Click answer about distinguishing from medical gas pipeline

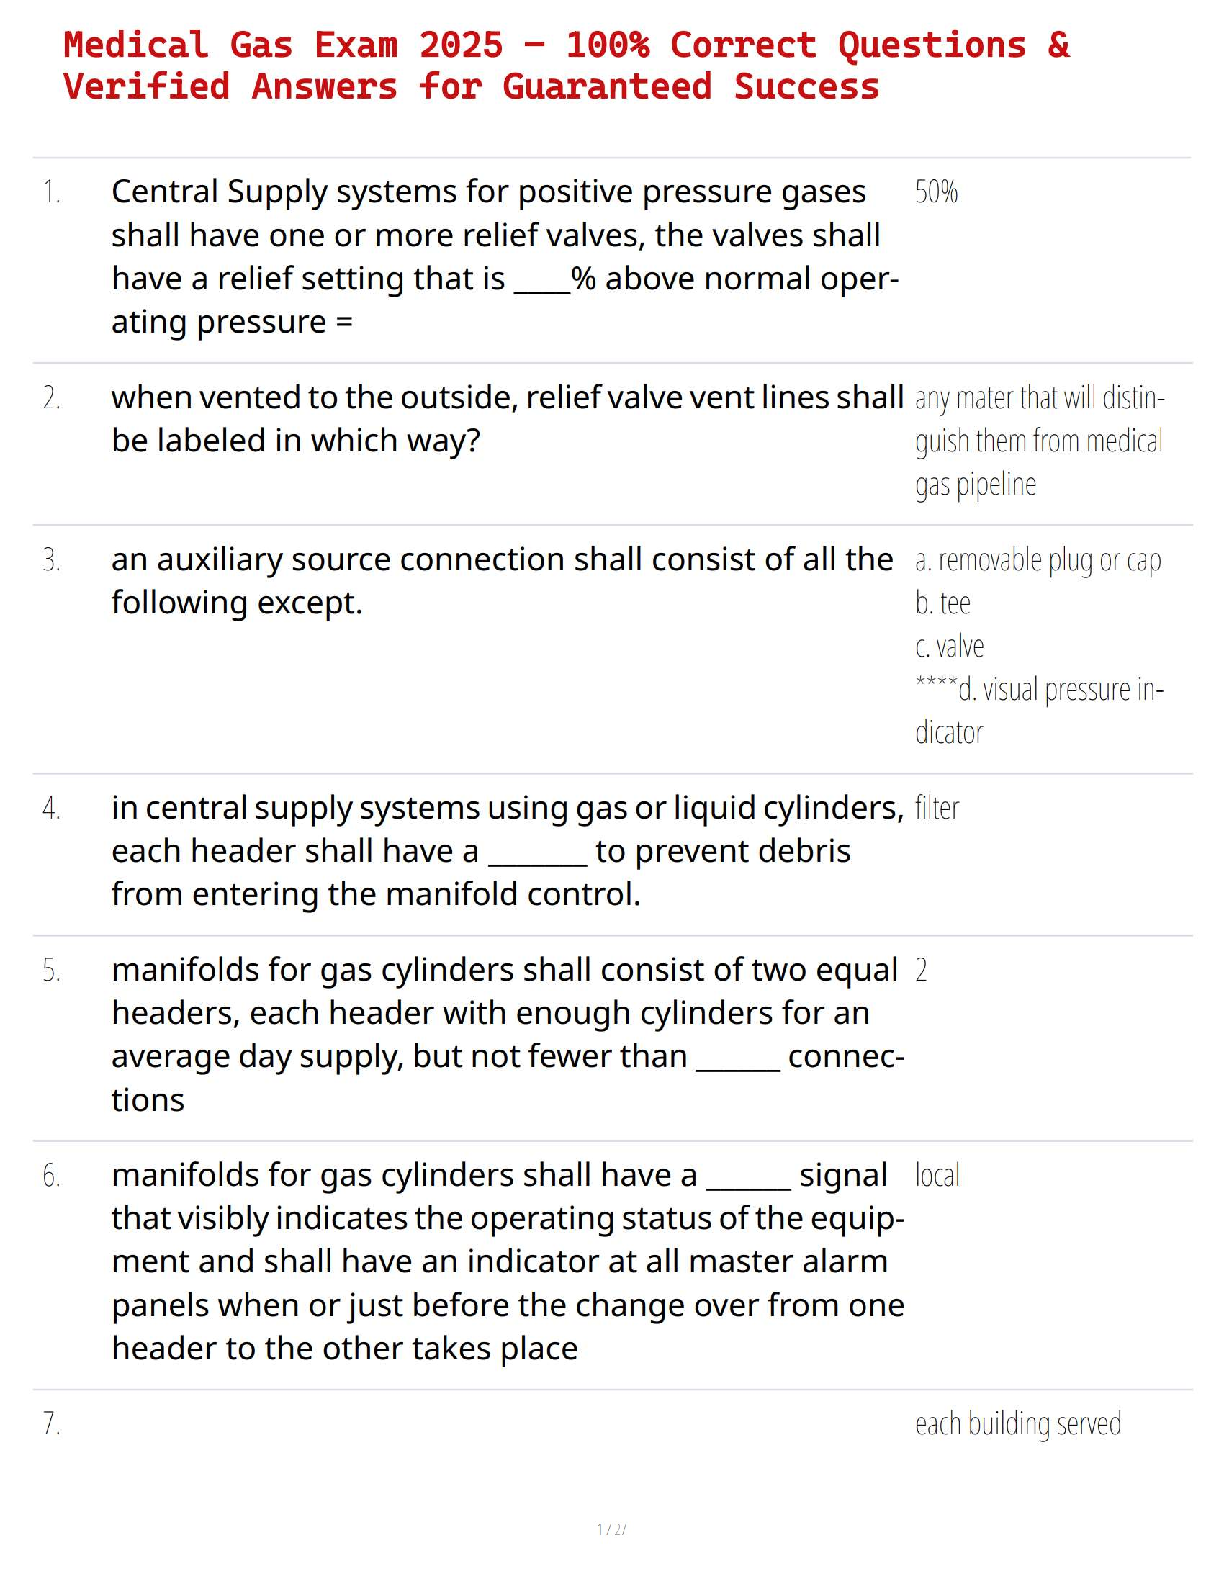1039,441
